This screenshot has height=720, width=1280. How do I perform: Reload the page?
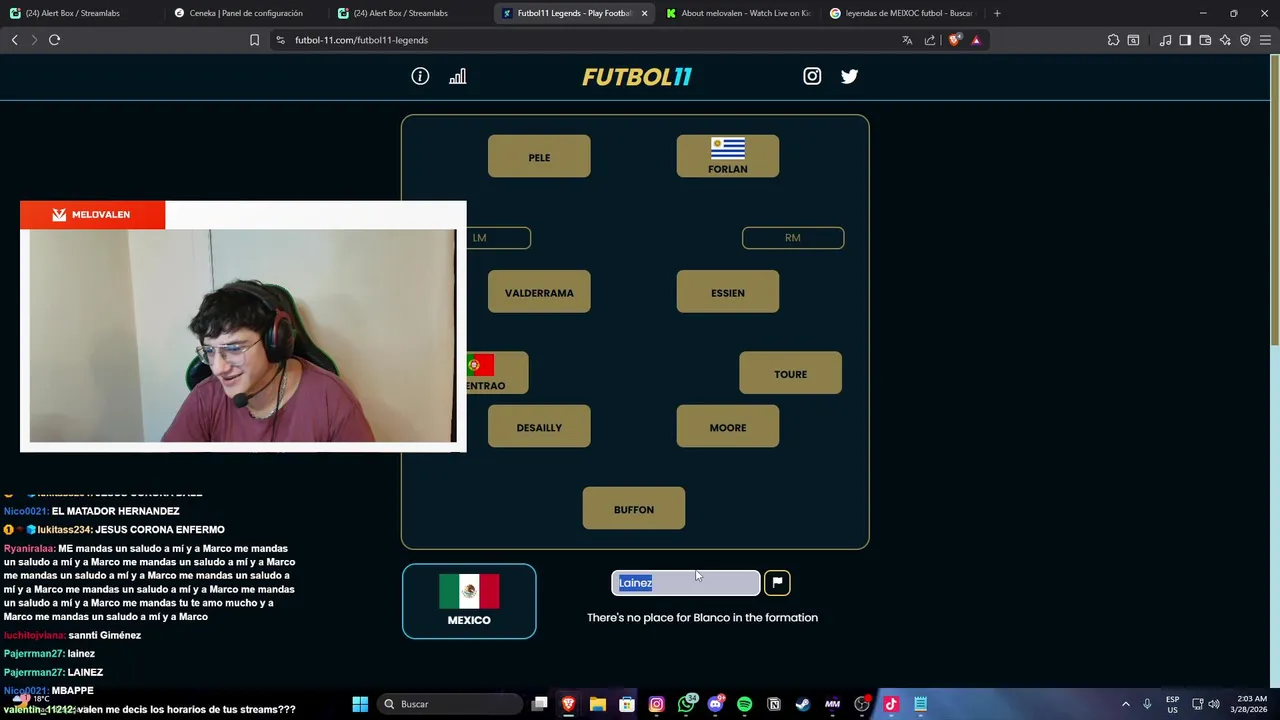coord(54,40)
